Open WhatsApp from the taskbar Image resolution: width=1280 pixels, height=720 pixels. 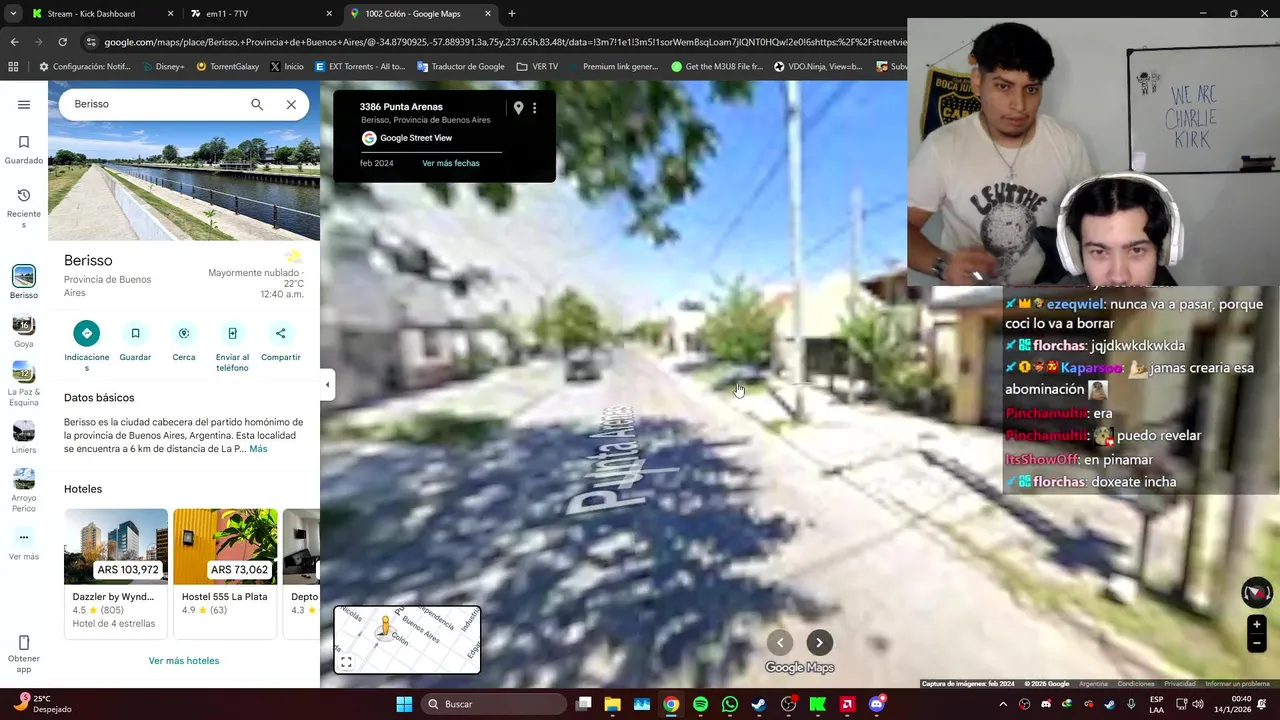tap(730, 704)
